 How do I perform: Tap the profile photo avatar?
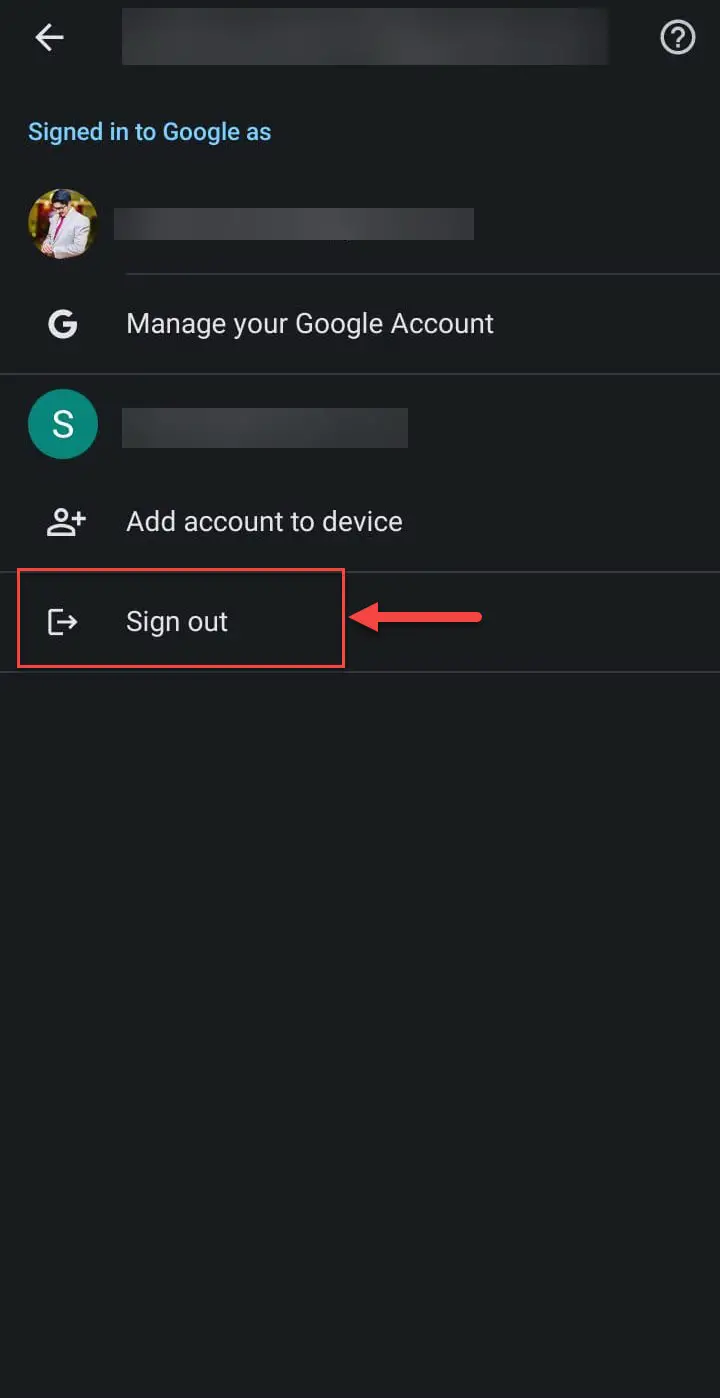63,224
